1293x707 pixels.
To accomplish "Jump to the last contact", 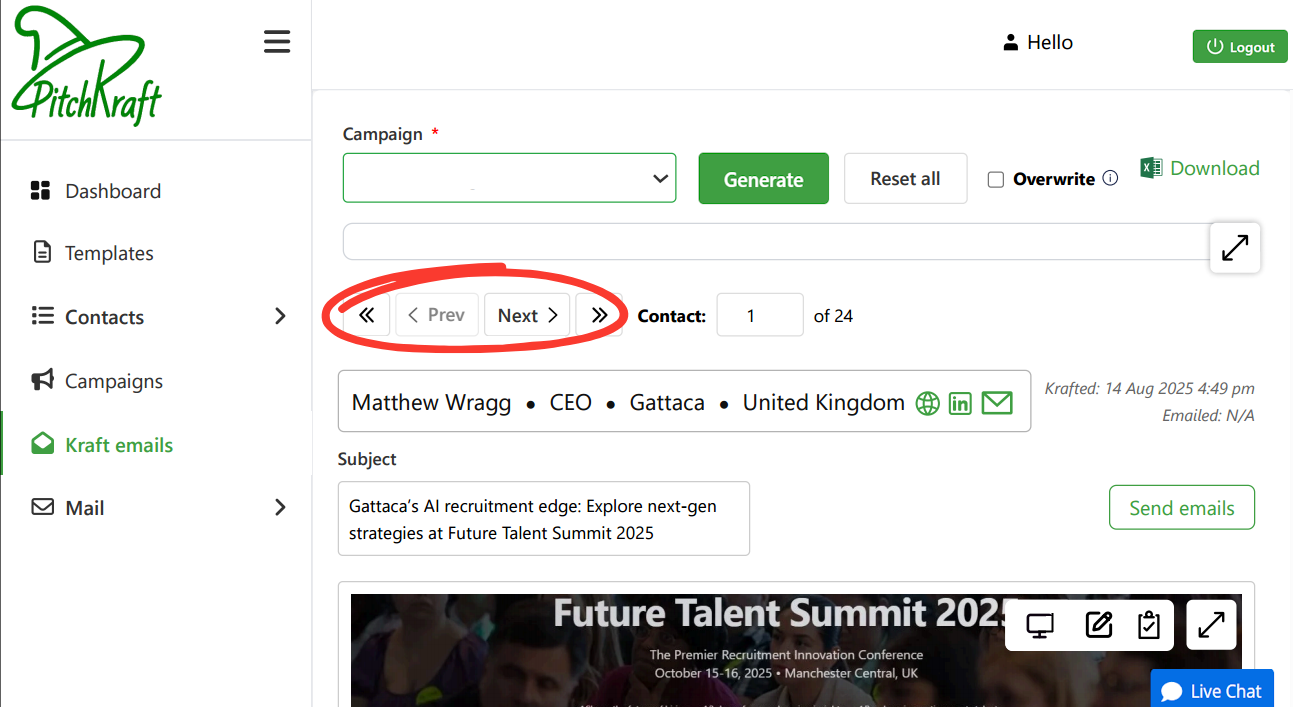I will (599, 315).
